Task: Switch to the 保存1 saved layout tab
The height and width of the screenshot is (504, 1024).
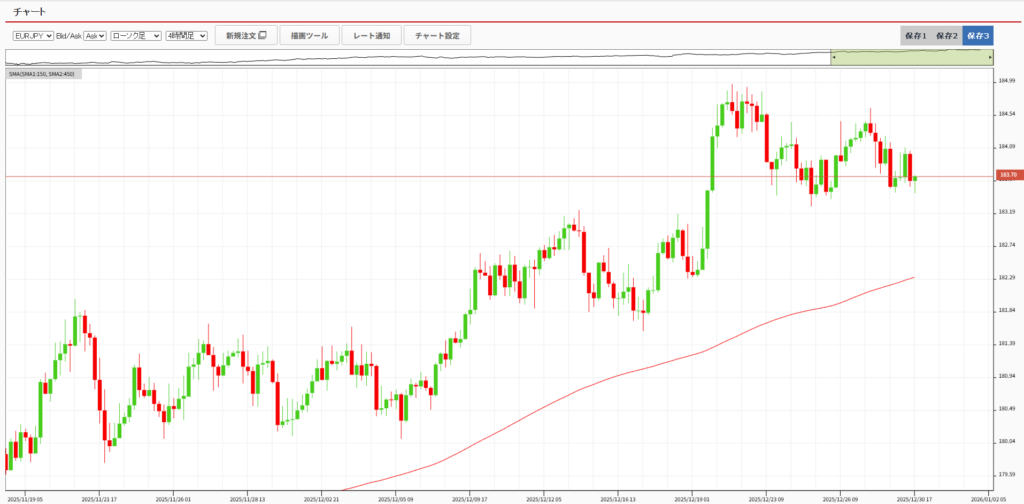Action: click(x=915, y=36)
